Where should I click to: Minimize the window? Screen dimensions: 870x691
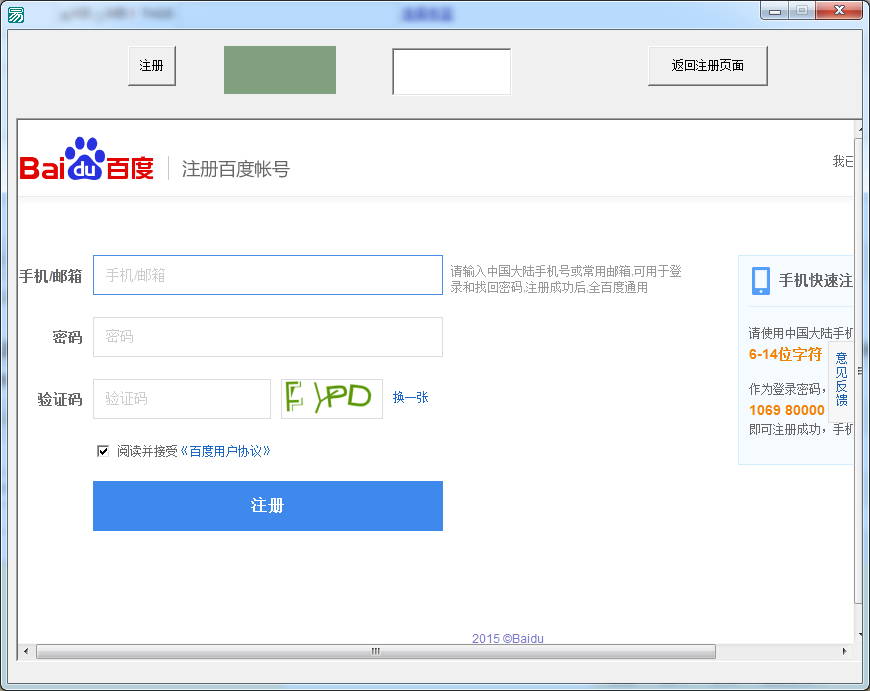(775, 11)
